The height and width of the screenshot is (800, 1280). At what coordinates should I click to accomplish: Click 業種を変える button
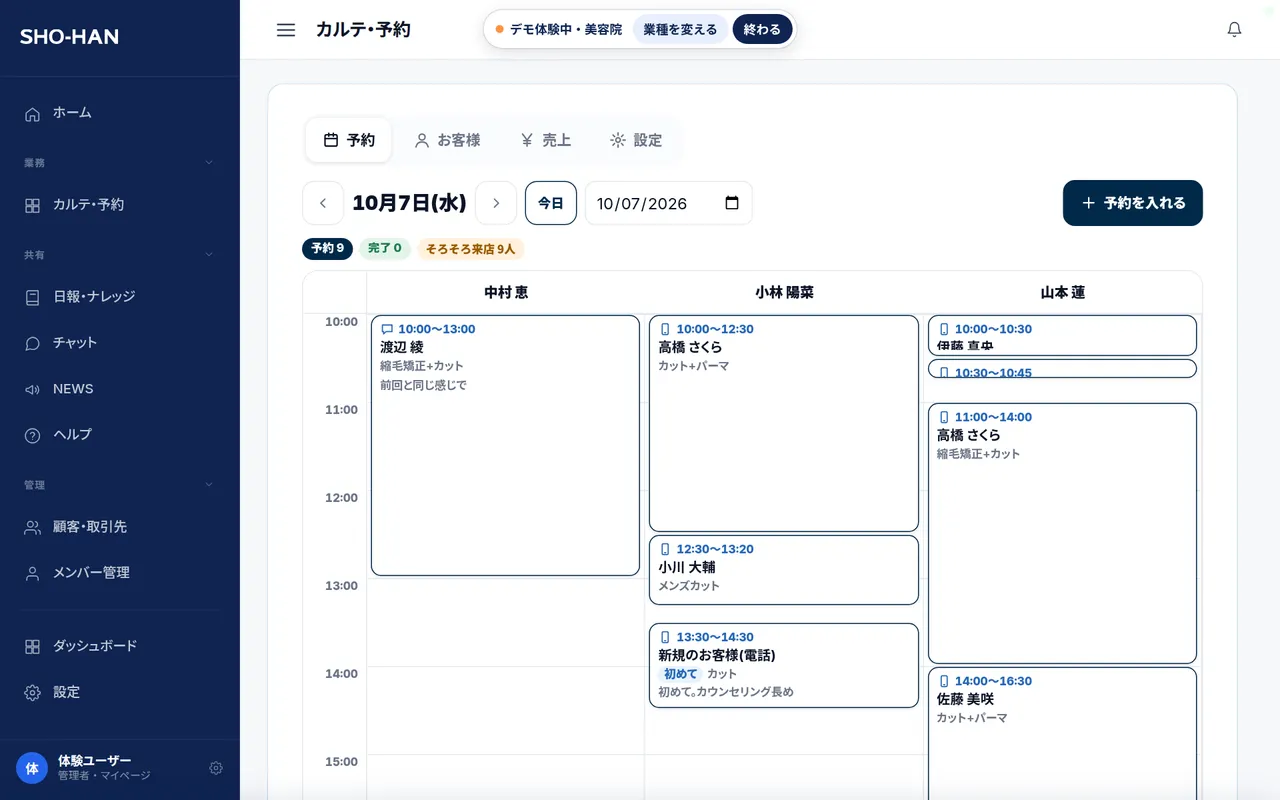(680, 29)
